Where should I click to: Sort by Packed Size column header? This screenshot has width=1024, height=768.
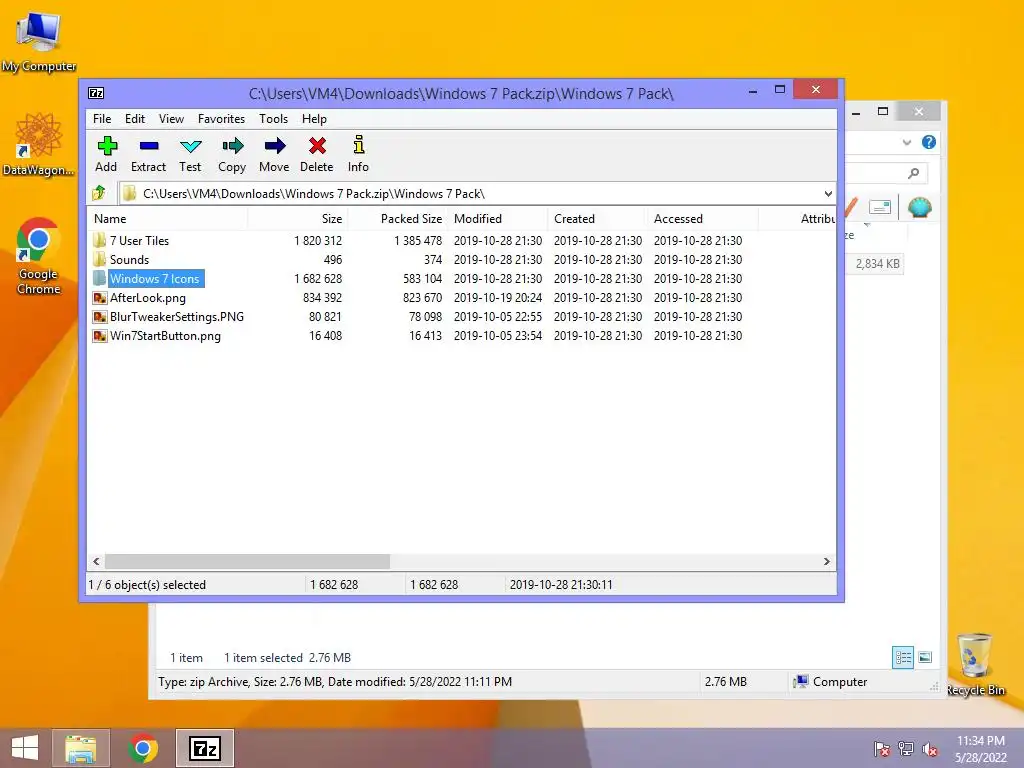pos(398,219)
